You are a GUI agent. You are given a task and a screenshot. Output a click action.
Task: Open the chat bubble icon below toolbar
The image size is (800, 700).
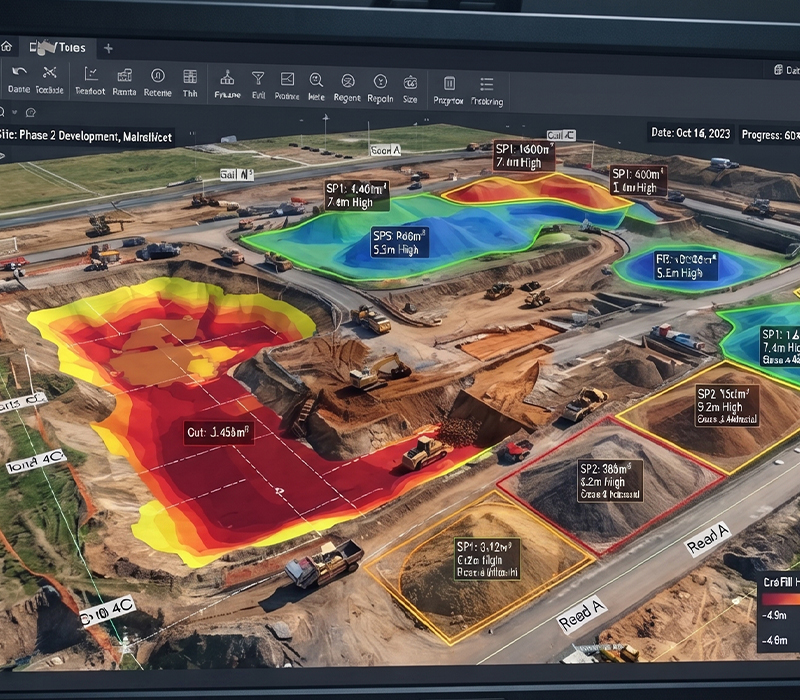[31, 112]
